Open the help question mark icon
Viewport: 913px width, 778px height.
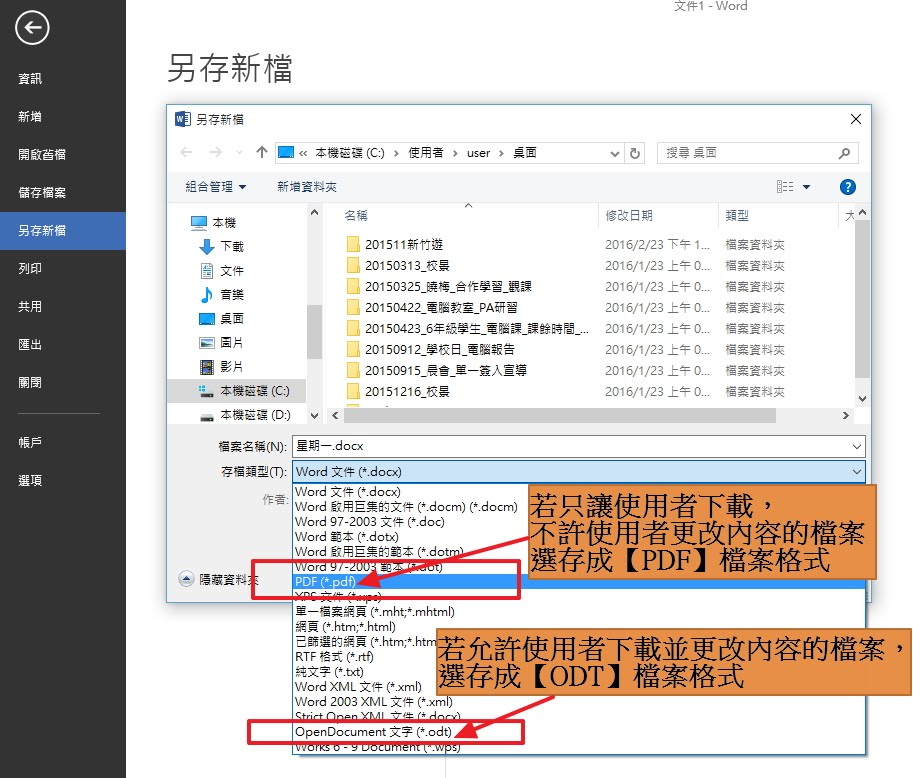848,187
